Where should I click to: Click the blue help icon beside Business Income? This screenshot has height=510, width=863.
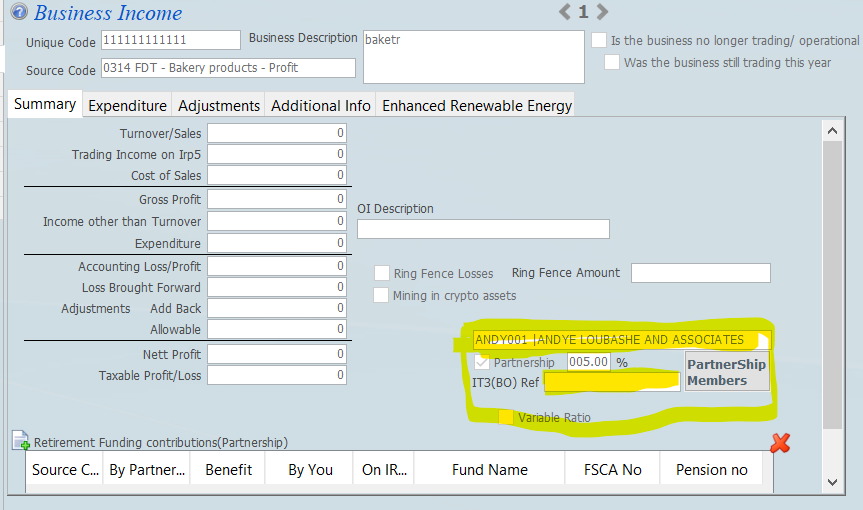(x=19, y=13)
